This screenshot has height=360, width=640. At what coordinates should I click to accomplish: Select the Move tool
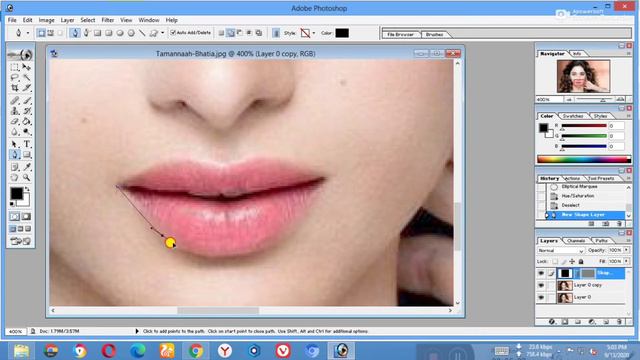click(x=27, y=67)
